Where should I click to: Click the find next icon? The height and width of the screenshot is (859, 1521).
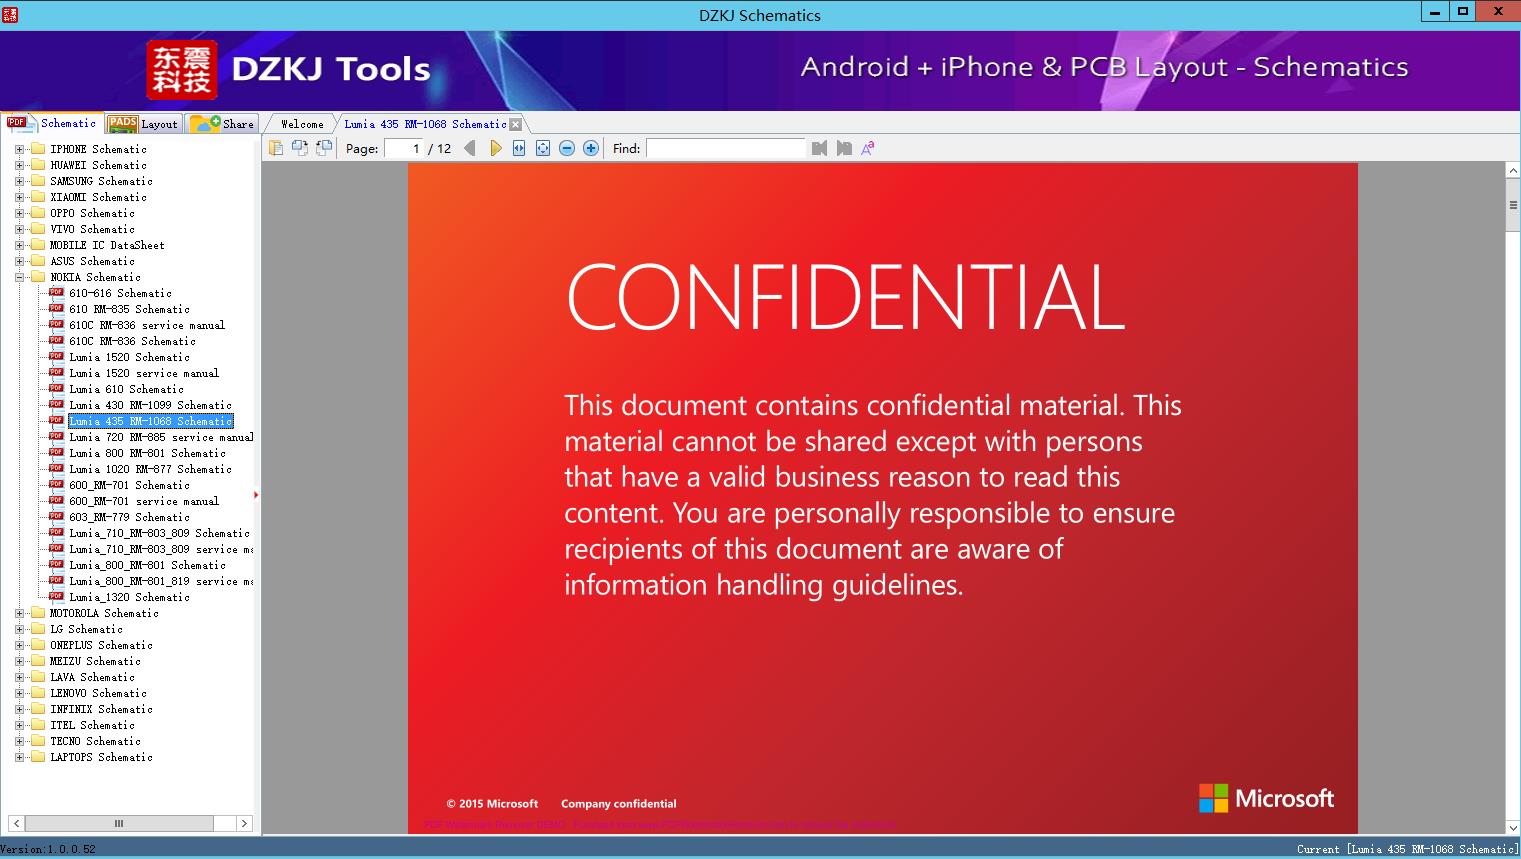click(x=844, y=148)
